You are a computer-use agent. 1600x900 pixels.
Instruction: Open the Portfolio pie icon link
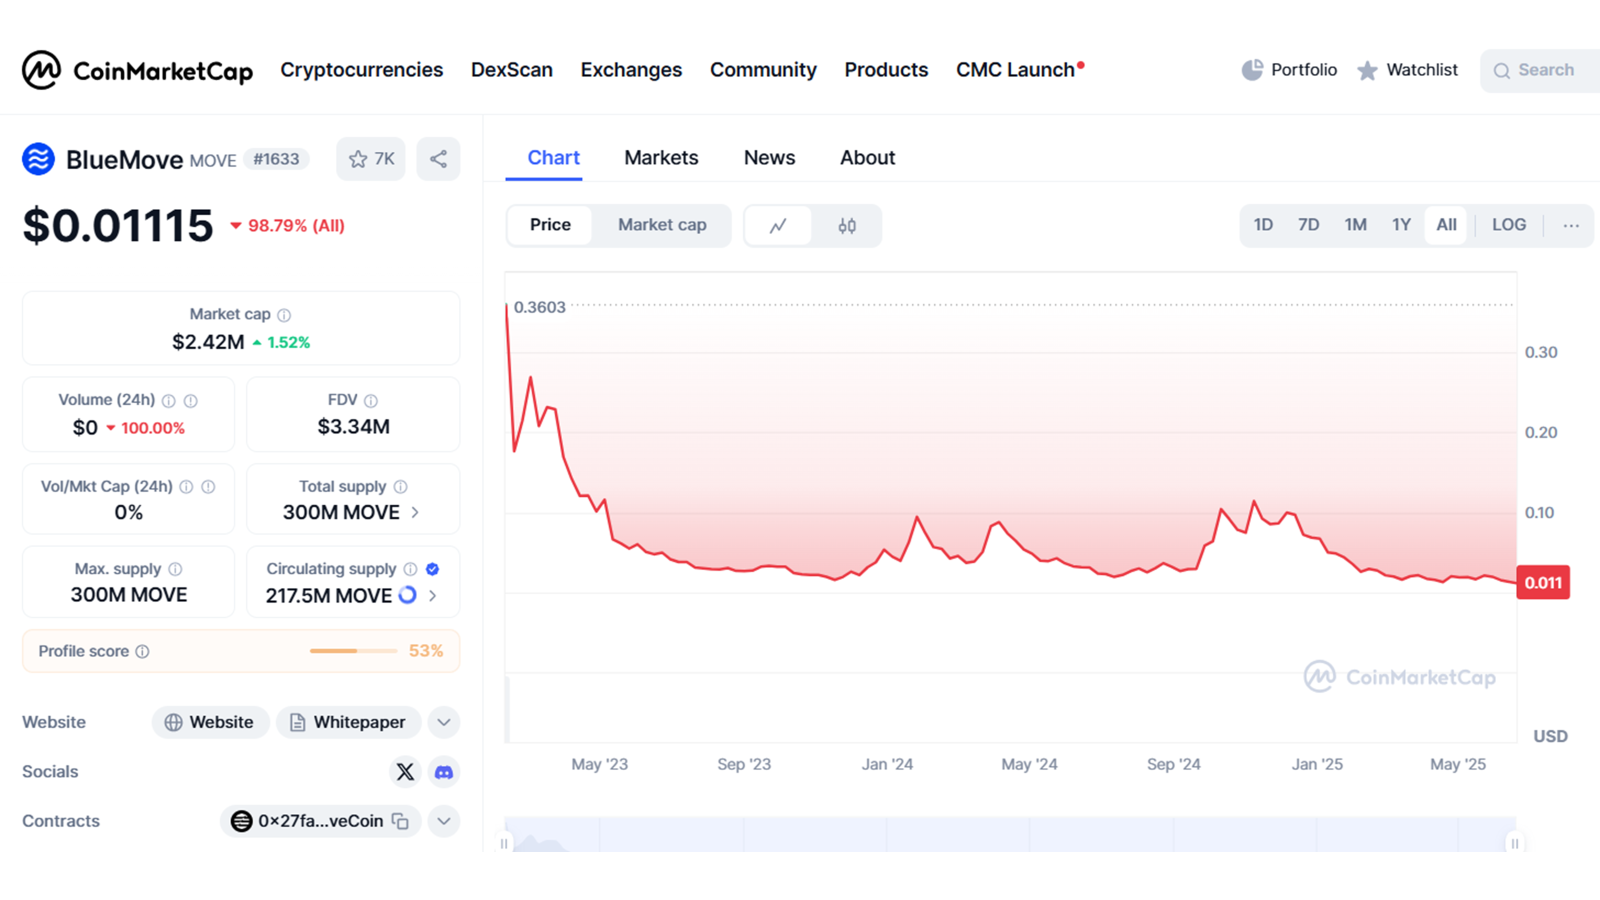click(1289, 70)
